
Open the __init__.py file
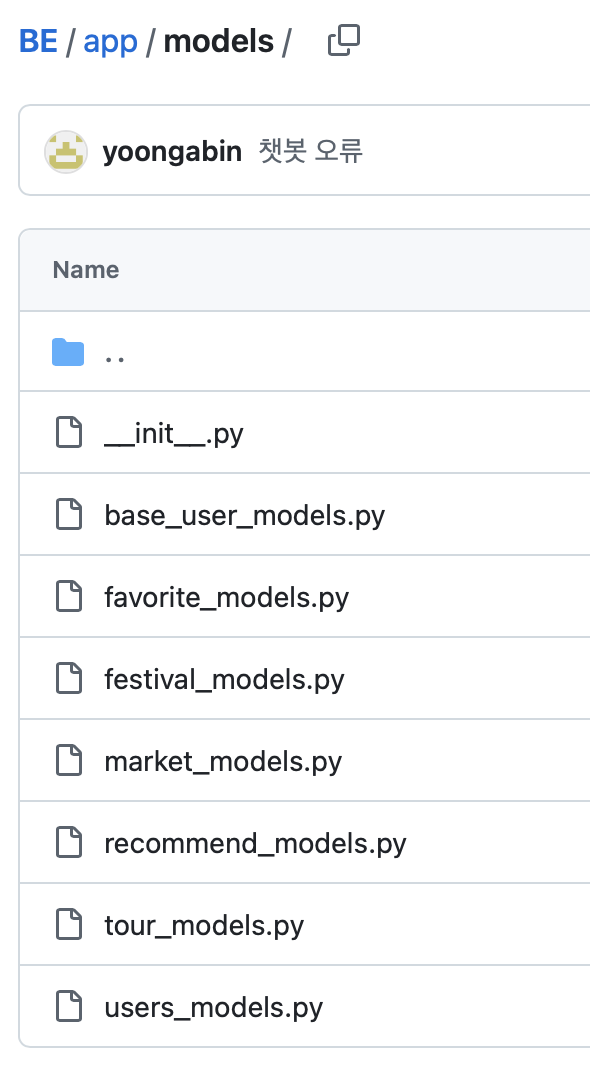[174, 433]
